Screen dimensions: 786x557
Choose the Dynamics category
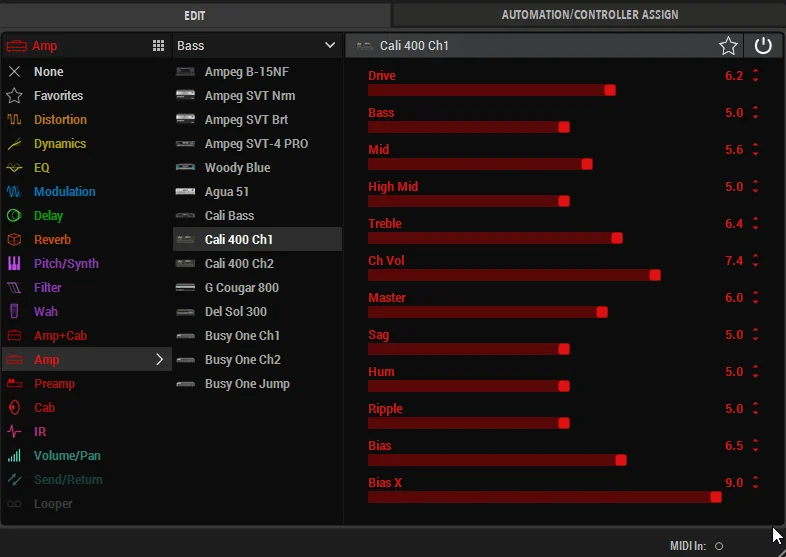(x=87, y=144)
